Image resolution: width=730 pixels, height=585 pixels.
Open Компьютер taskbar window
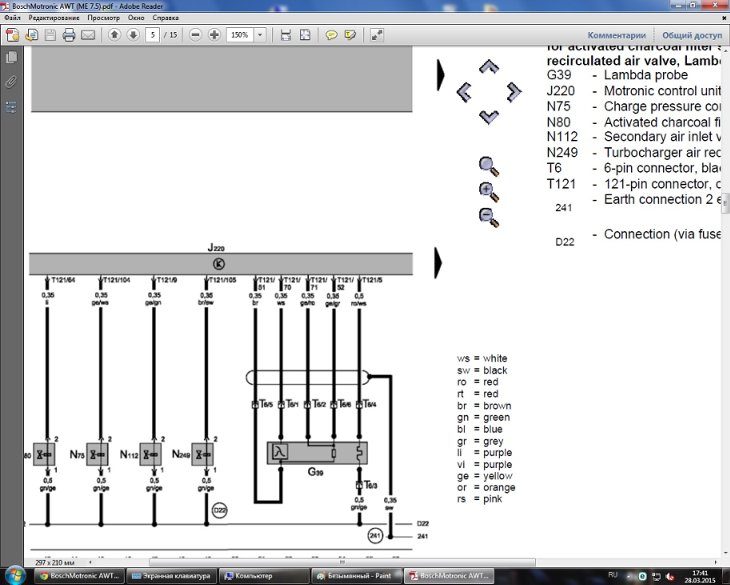(264, 576)
